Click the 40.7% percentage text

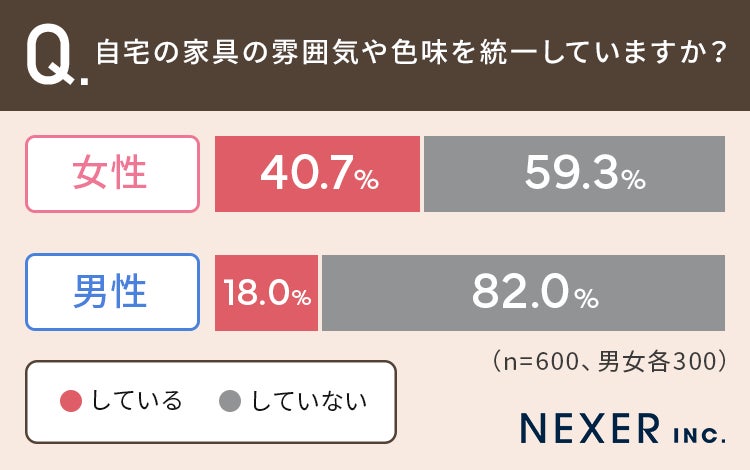click(320, 173)
